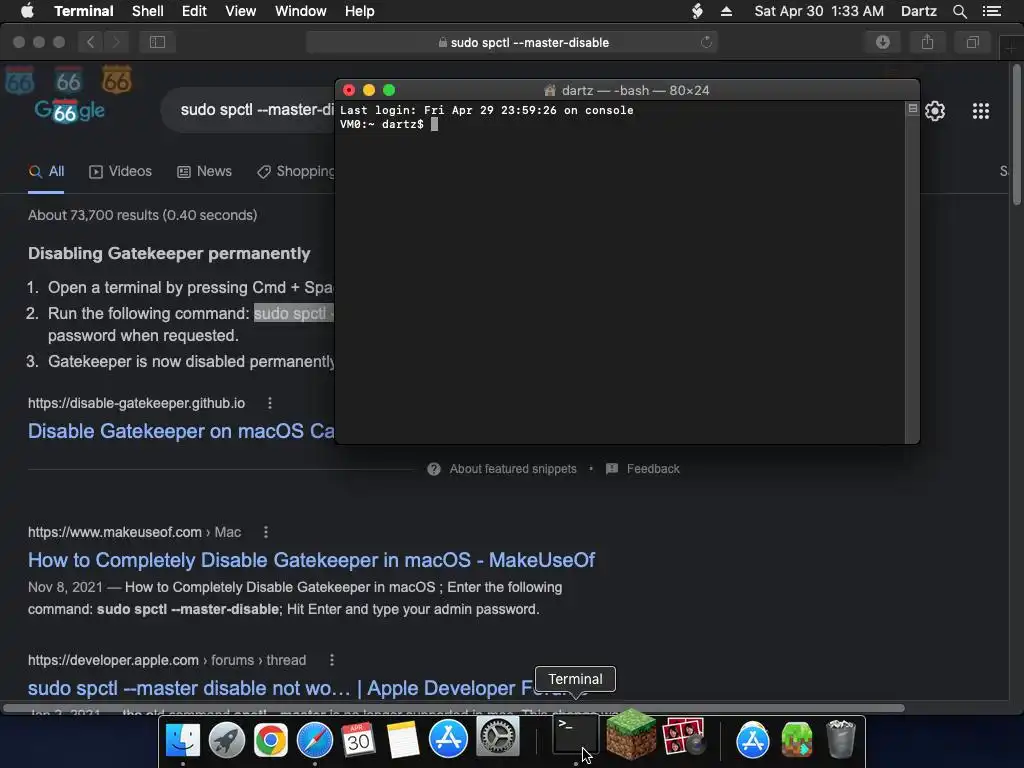
Task: Open Google Chrome from the Dock
Action: (270, 740)
